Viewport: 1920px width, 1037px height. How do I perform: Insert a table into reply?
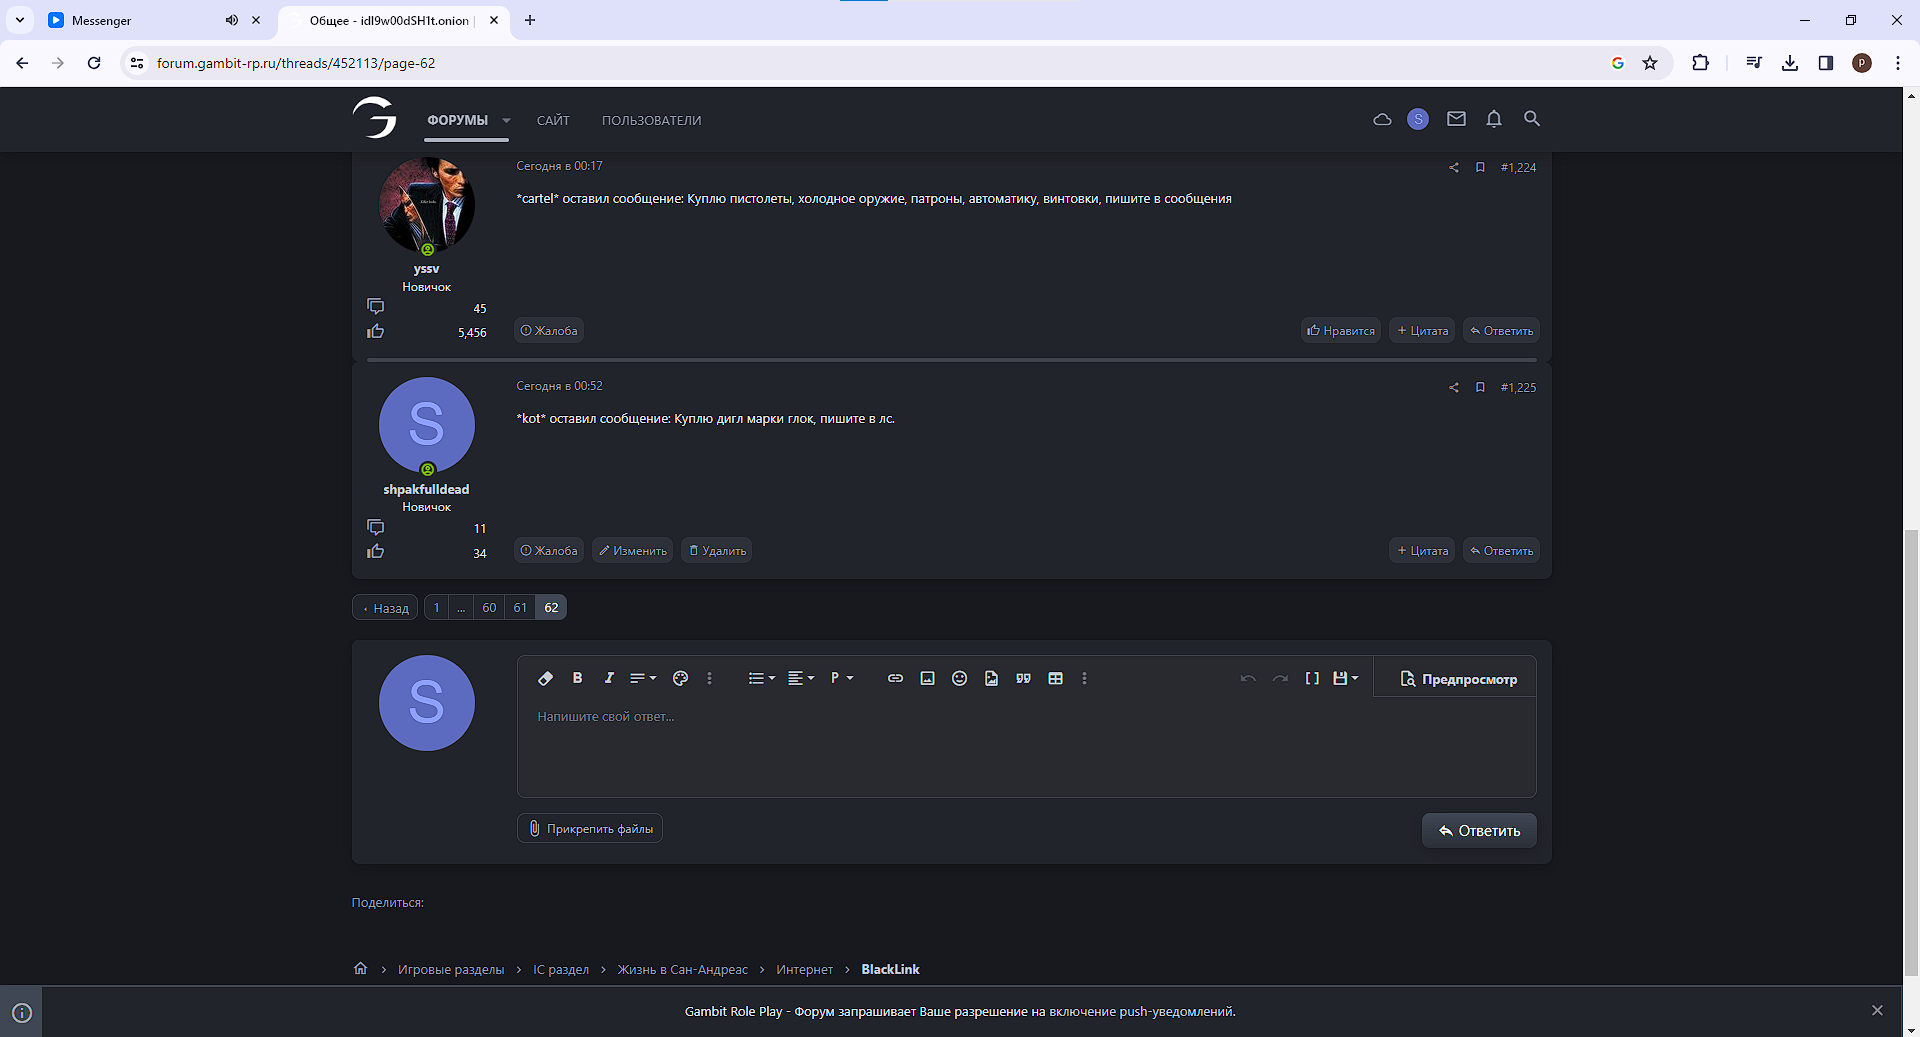1055,678
